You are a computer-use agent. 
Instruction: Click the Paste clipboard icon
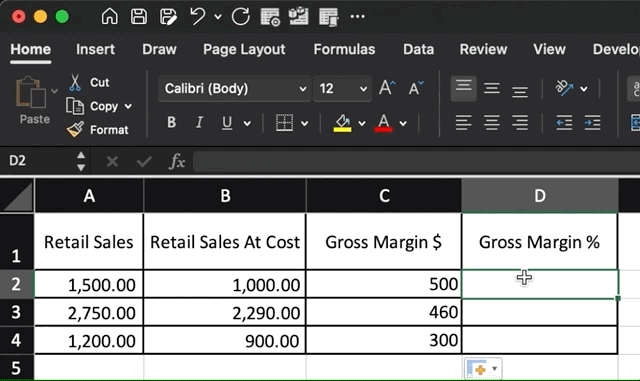[x=31, y=92]
